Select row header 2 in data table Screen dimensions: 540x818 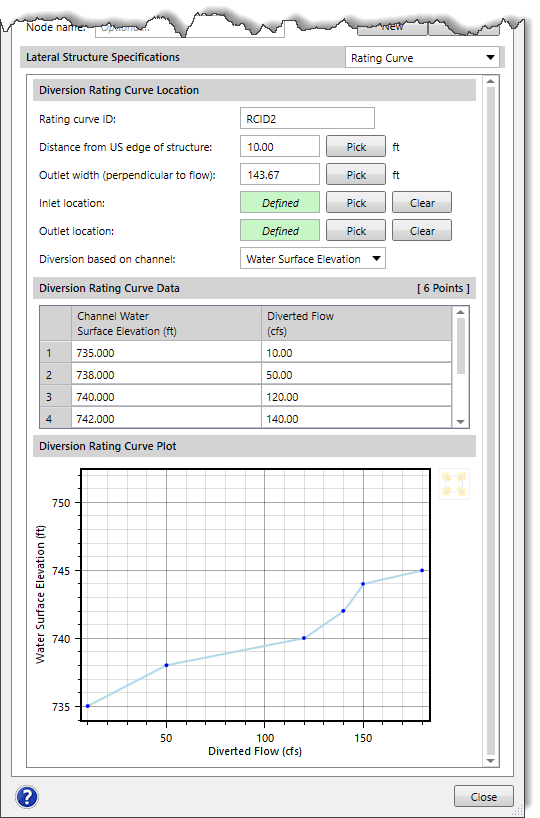coord(55,375)
